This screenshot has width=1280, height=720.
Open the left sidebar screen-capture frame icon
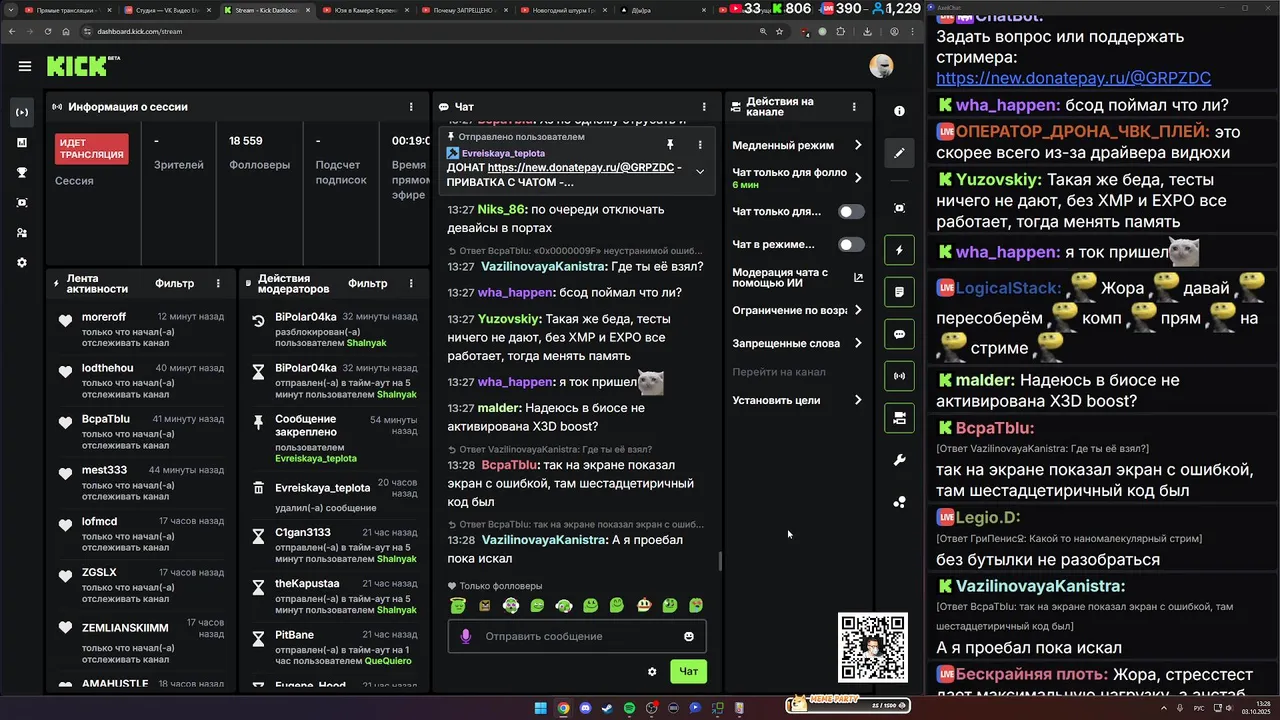[x=22, y=202]
